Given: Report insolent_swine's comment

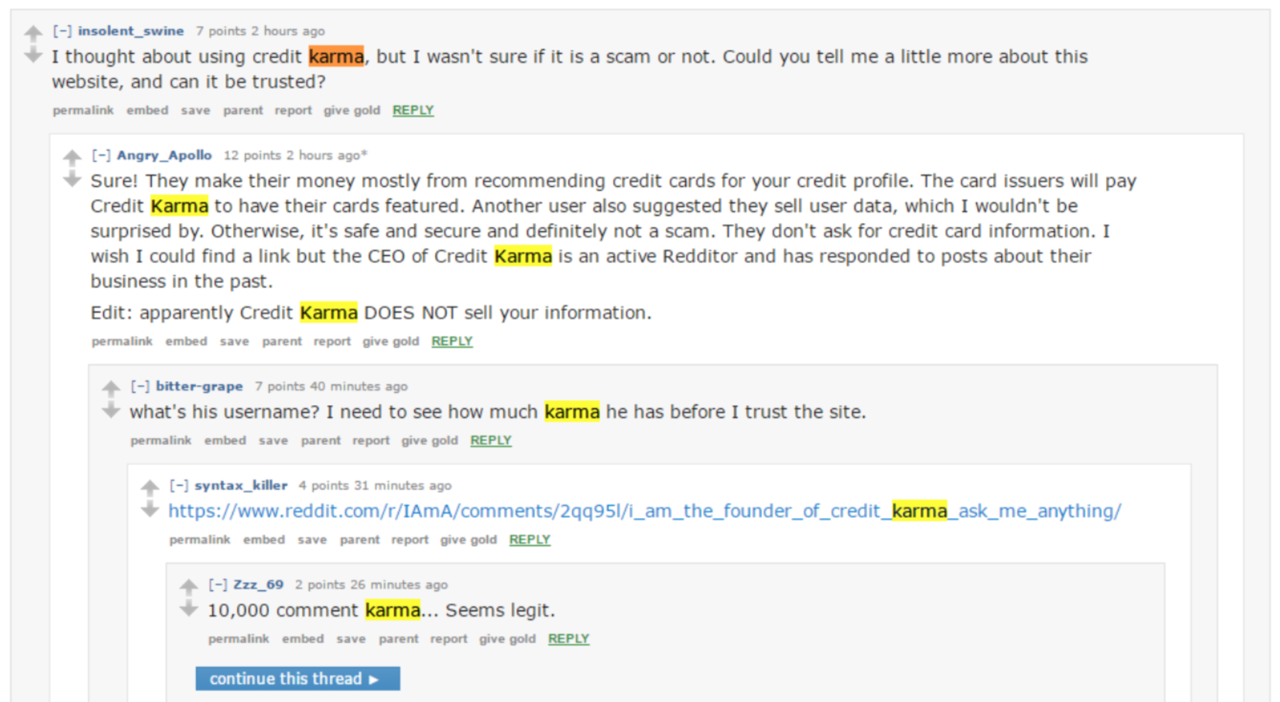Looking at the screenshot, I should pos(293,110).
